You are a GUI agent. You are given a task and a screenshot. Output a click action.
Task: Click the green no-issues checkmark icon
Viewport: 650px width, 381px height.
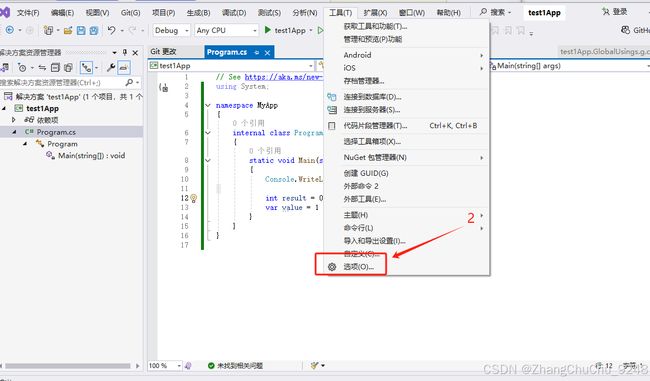211,365
